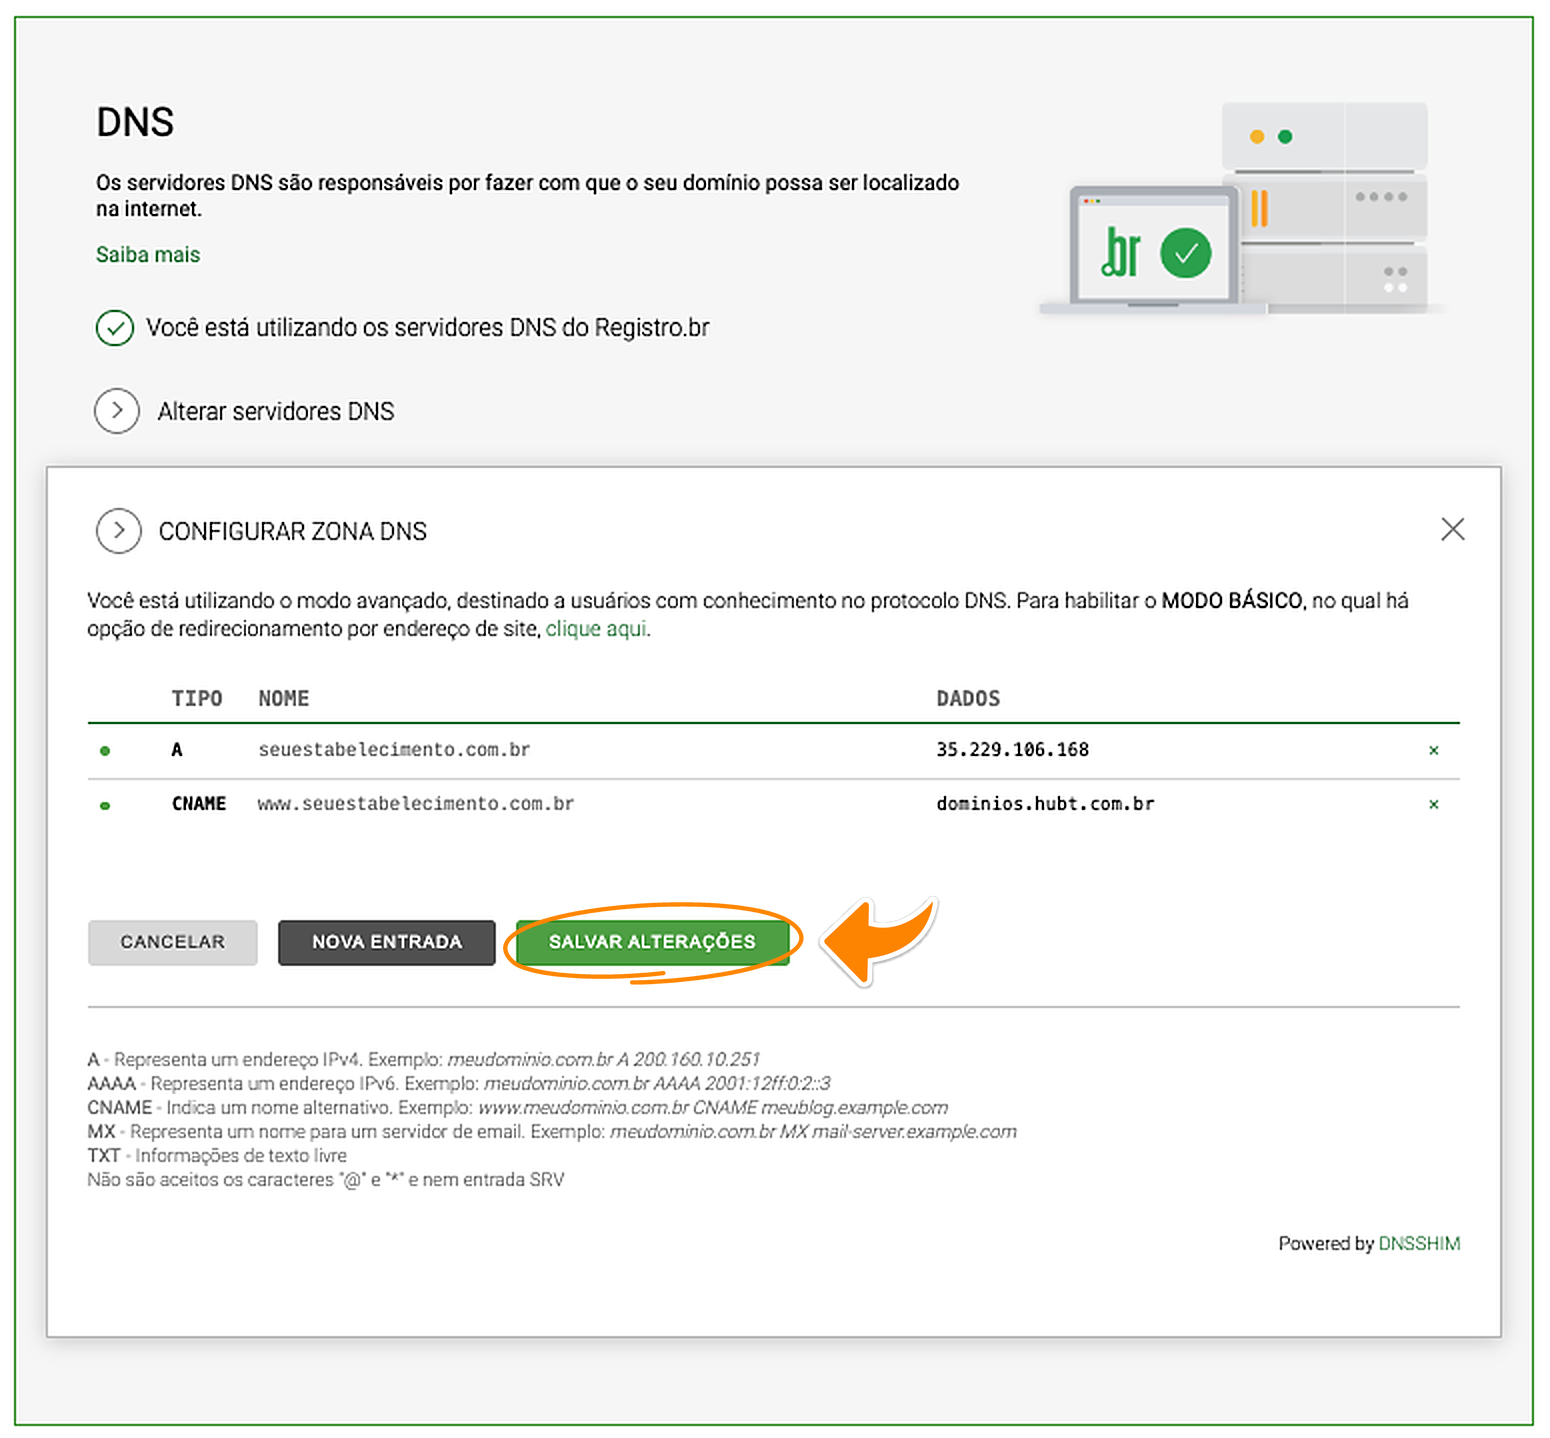Add a record with Nova Entrada

coord(387,942)
